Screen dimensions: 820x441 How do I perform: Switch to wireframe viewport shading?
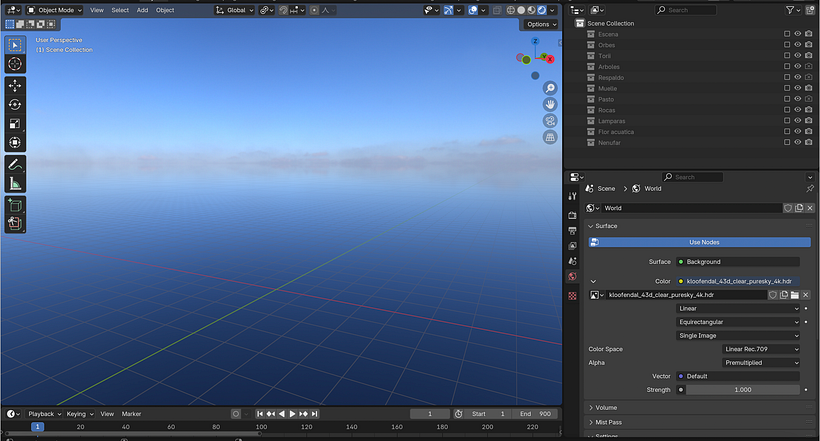510,10
